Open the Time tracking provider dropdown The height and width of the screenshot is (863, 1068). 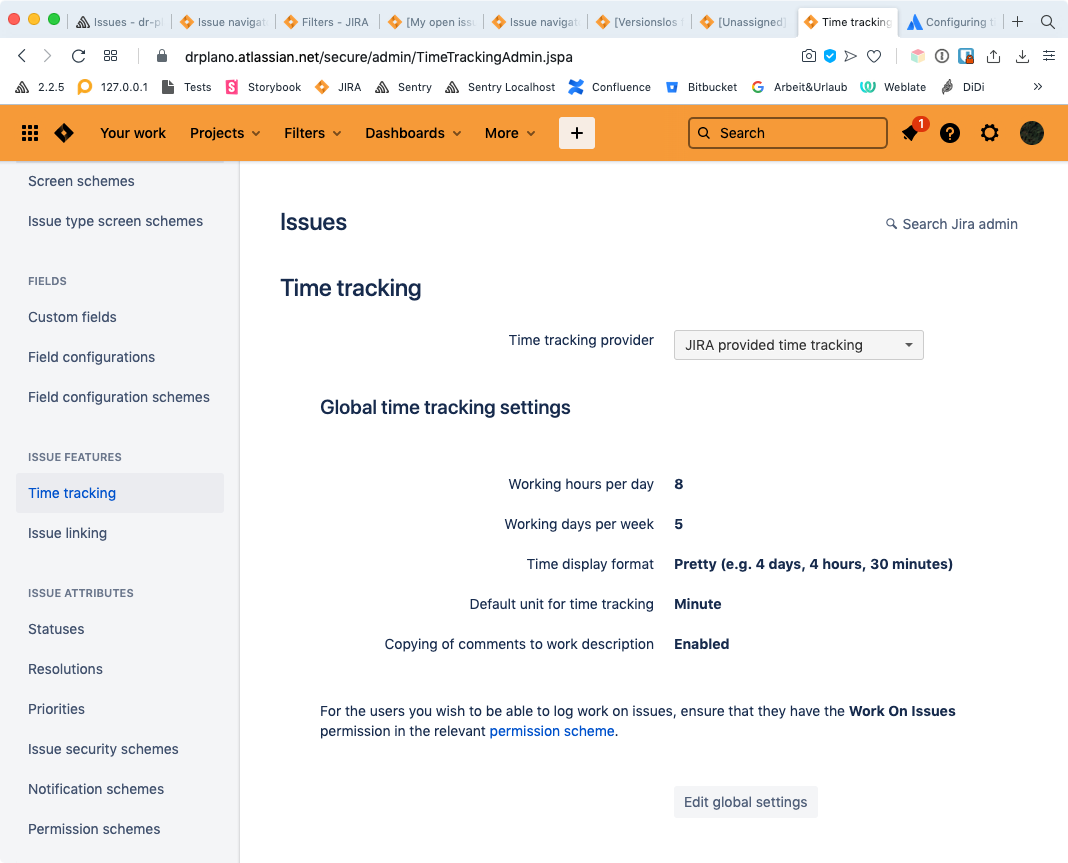tap(798, 345)
